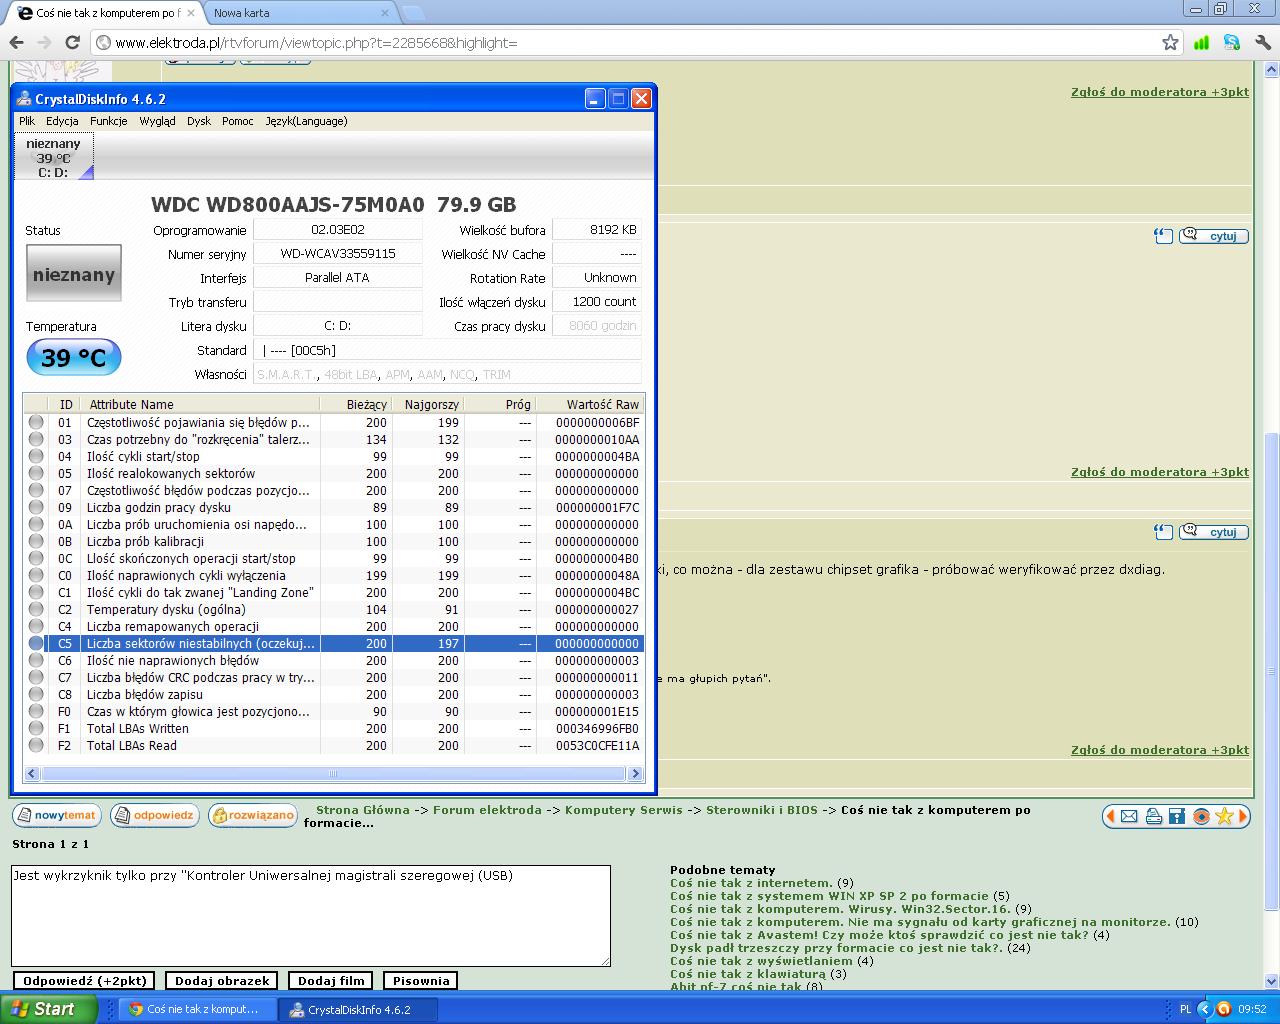The width and height of the screenshot is (1280, 1024).
Task: Click the SMART list right scroll arrow
Action: point(635,774)
